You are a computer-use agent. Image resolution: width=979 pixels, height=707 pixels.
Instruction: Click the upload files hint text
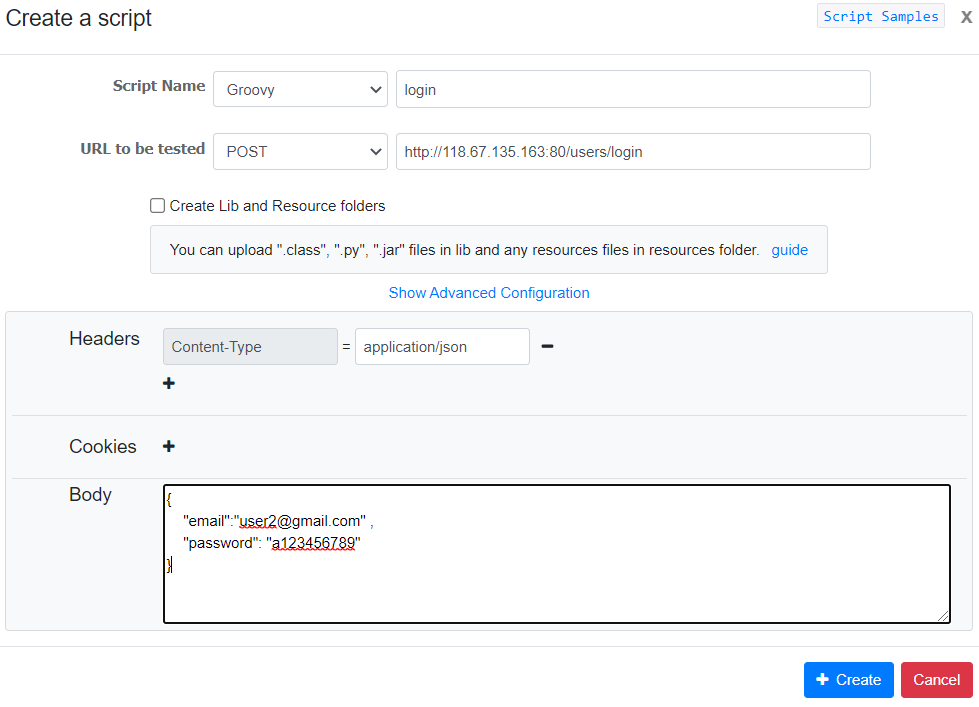pyautogui.click(x=464, y=250)
